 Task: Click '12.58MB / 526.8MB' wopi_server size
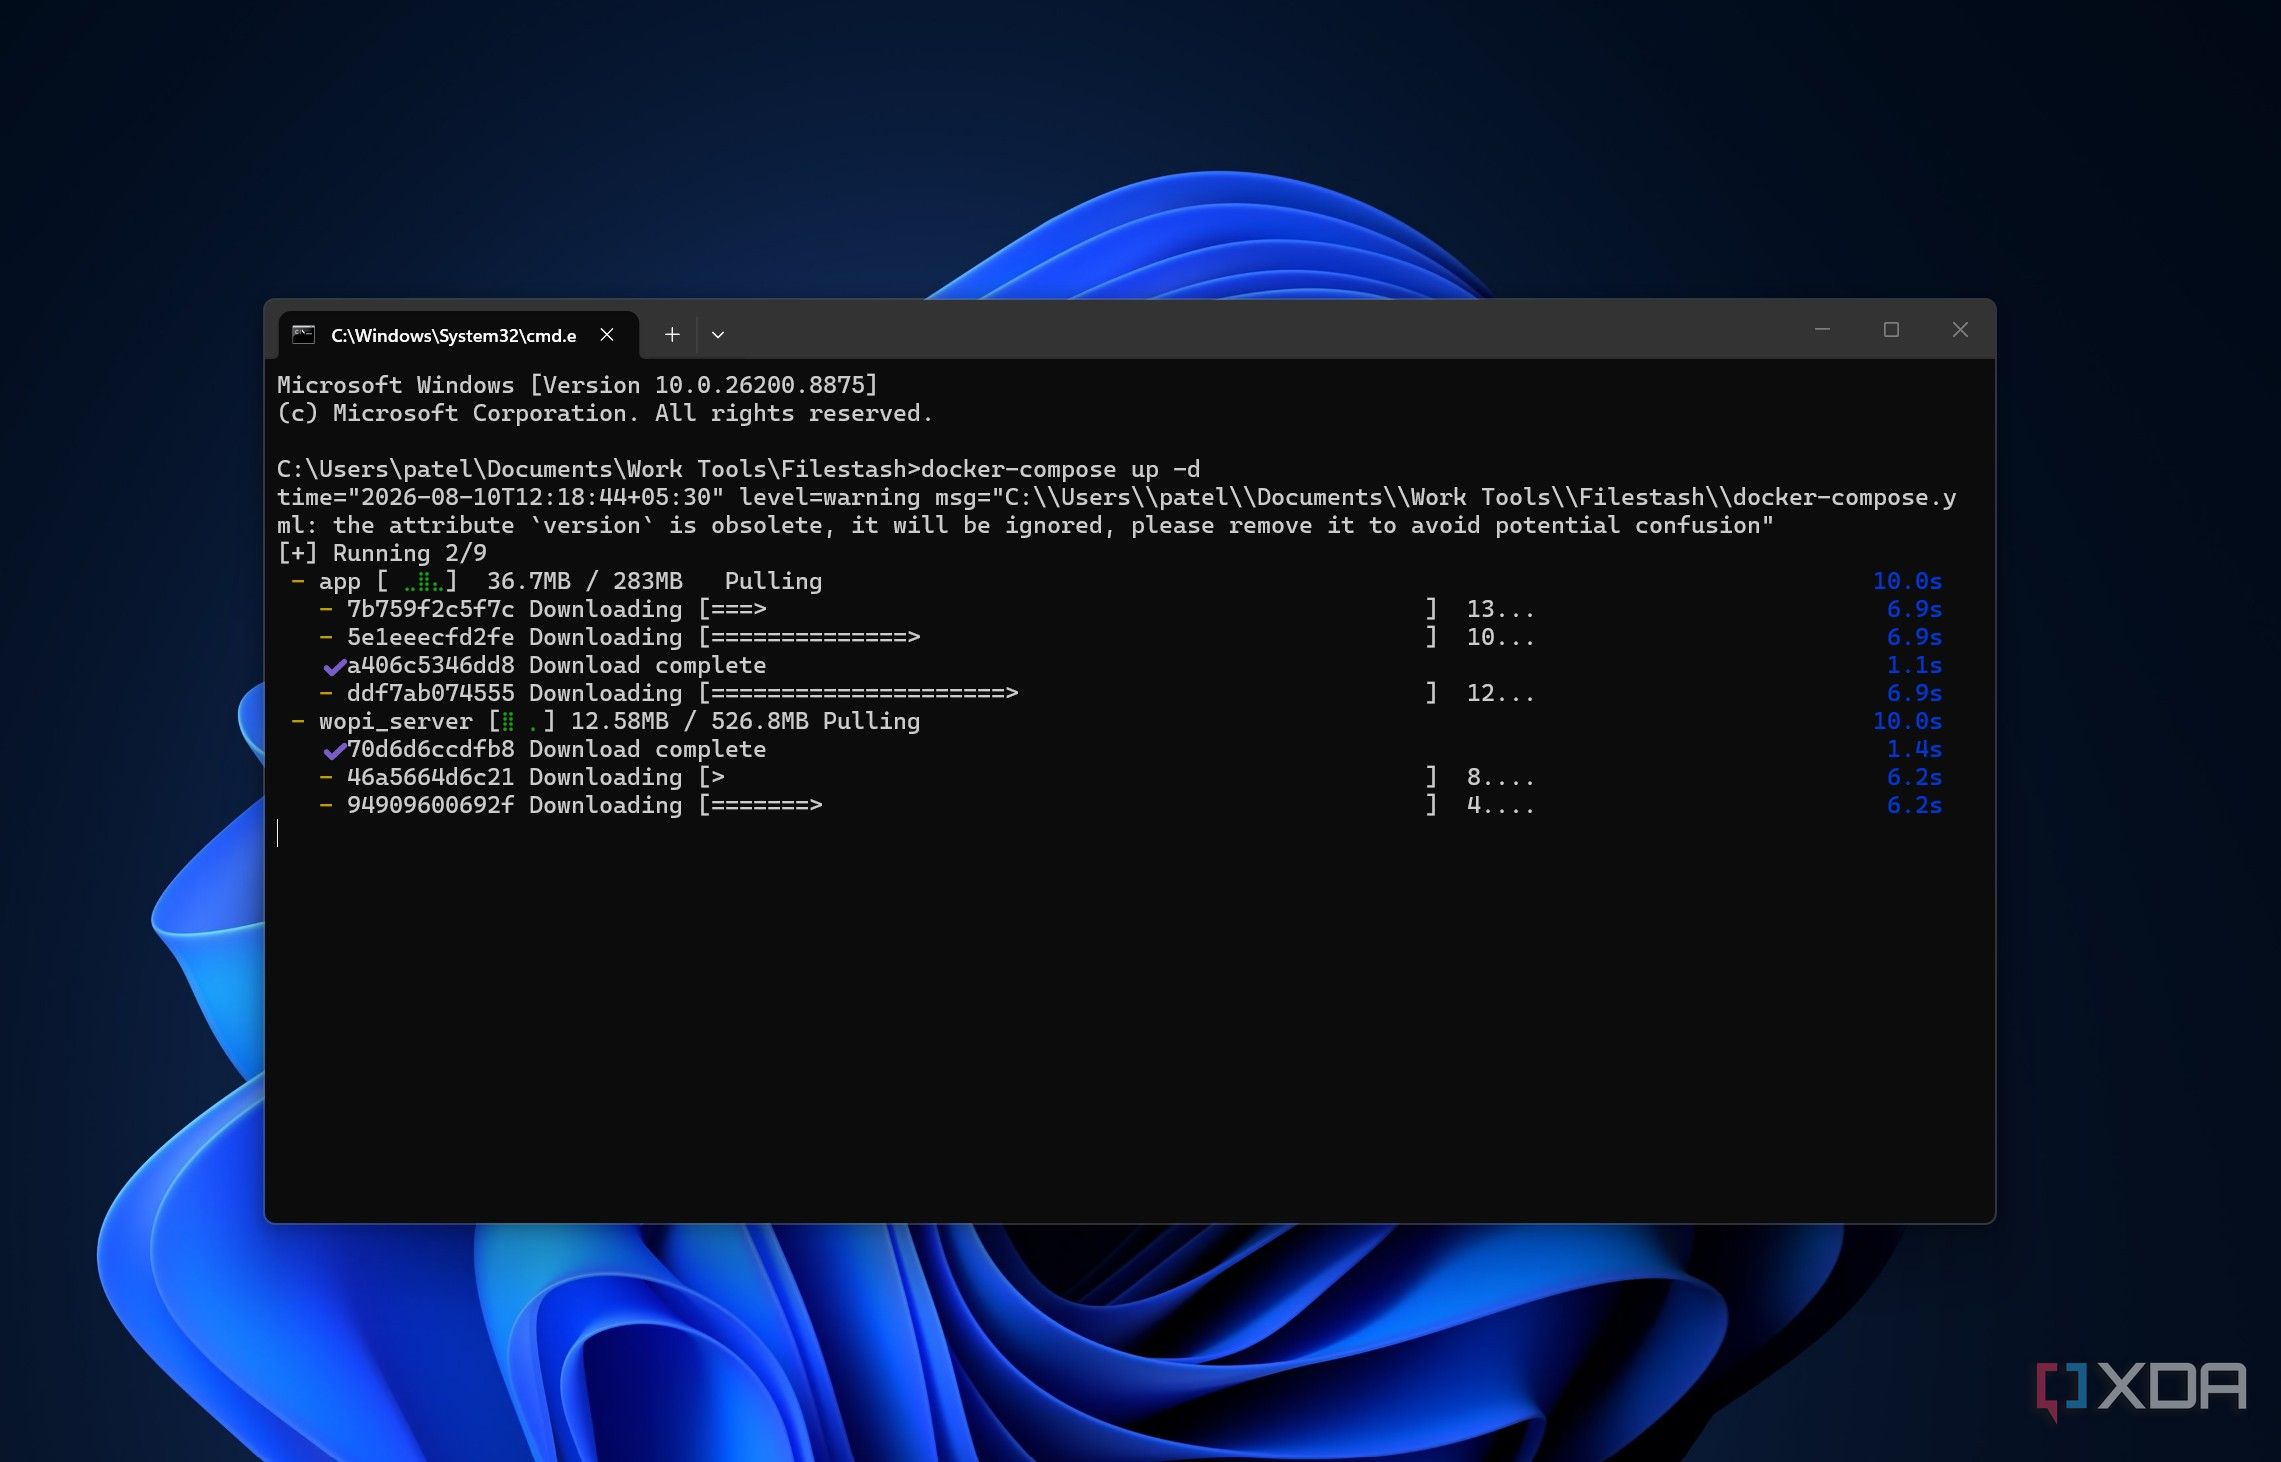(x=689, y=721)
